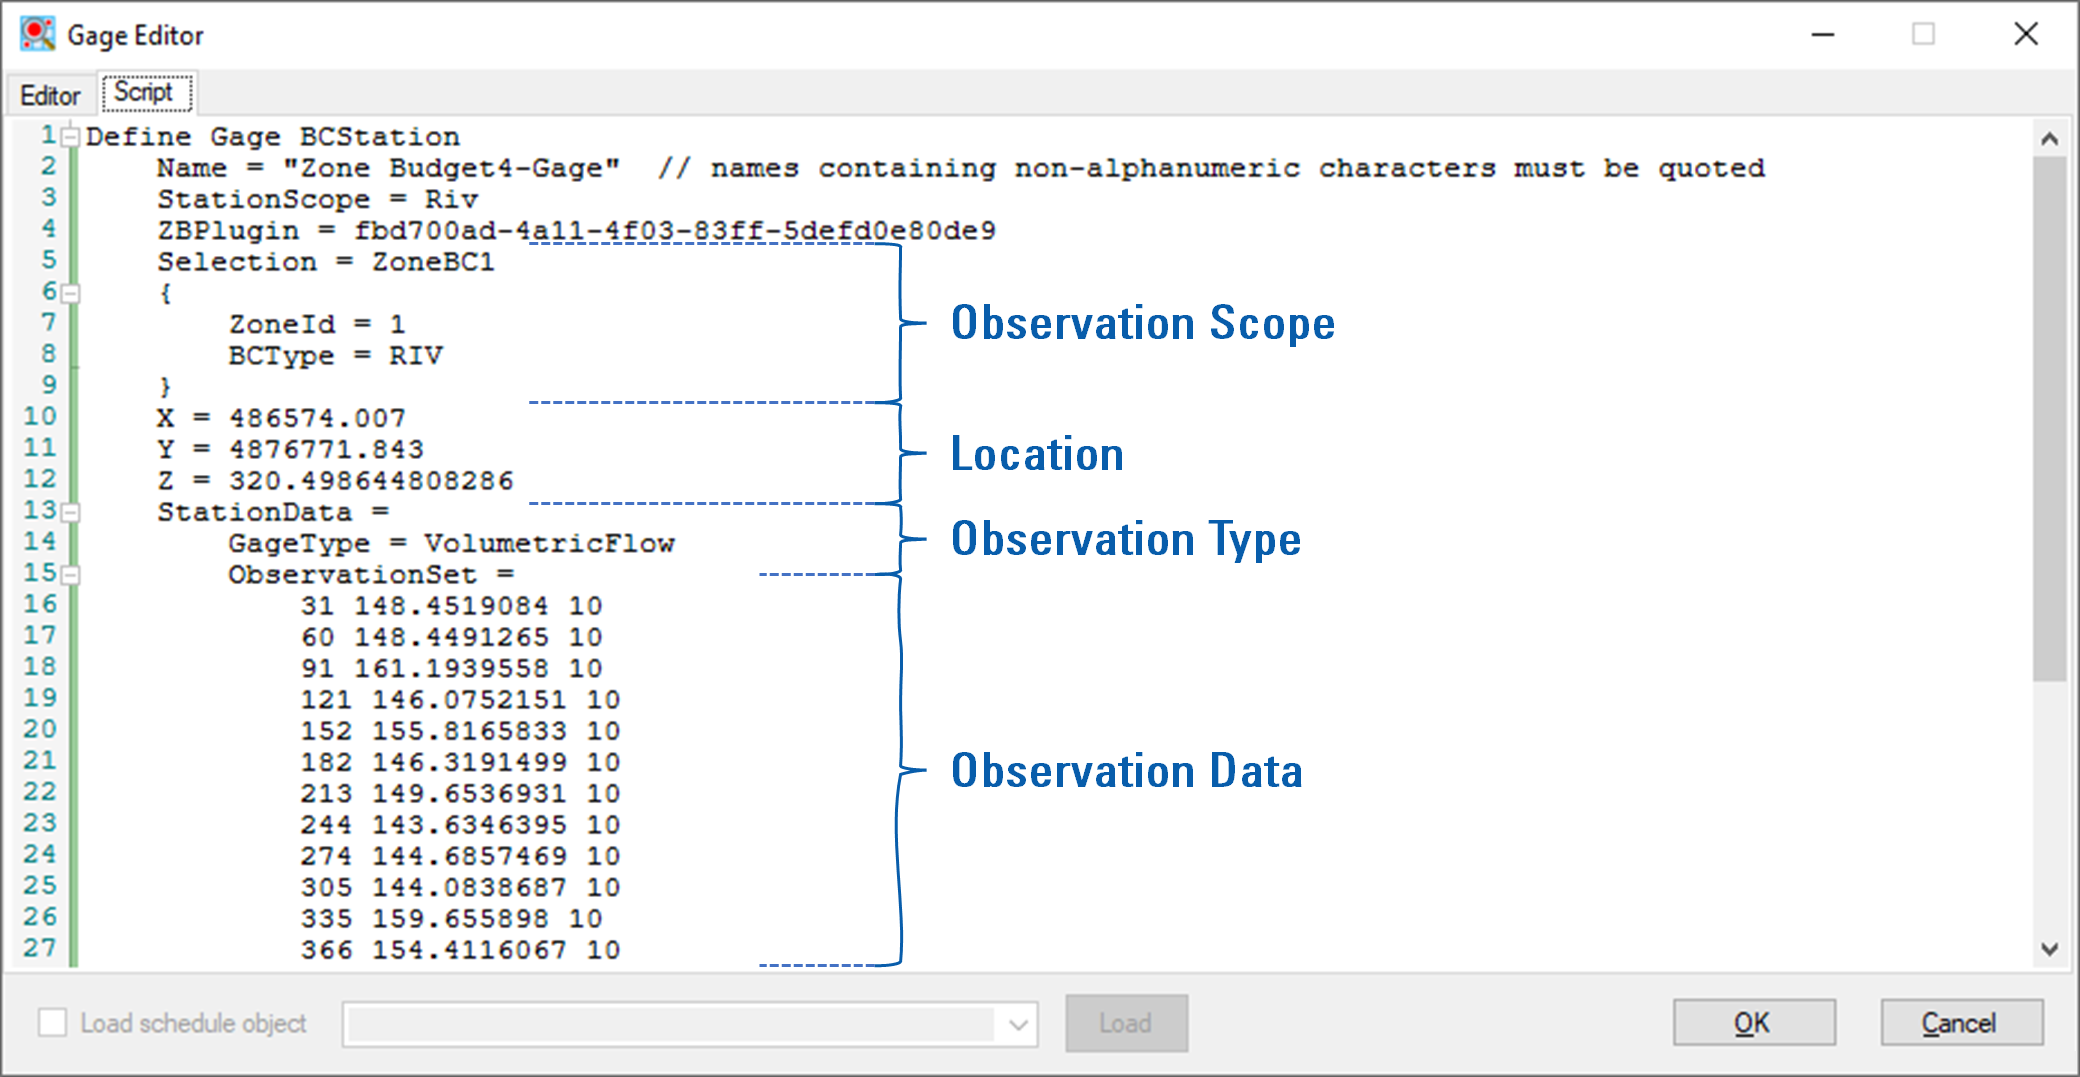This screenshot has width=2080, height=1077.
Task: Place cursor on the GageType VolumetricFlow line
Action: [x=450, y=542]
